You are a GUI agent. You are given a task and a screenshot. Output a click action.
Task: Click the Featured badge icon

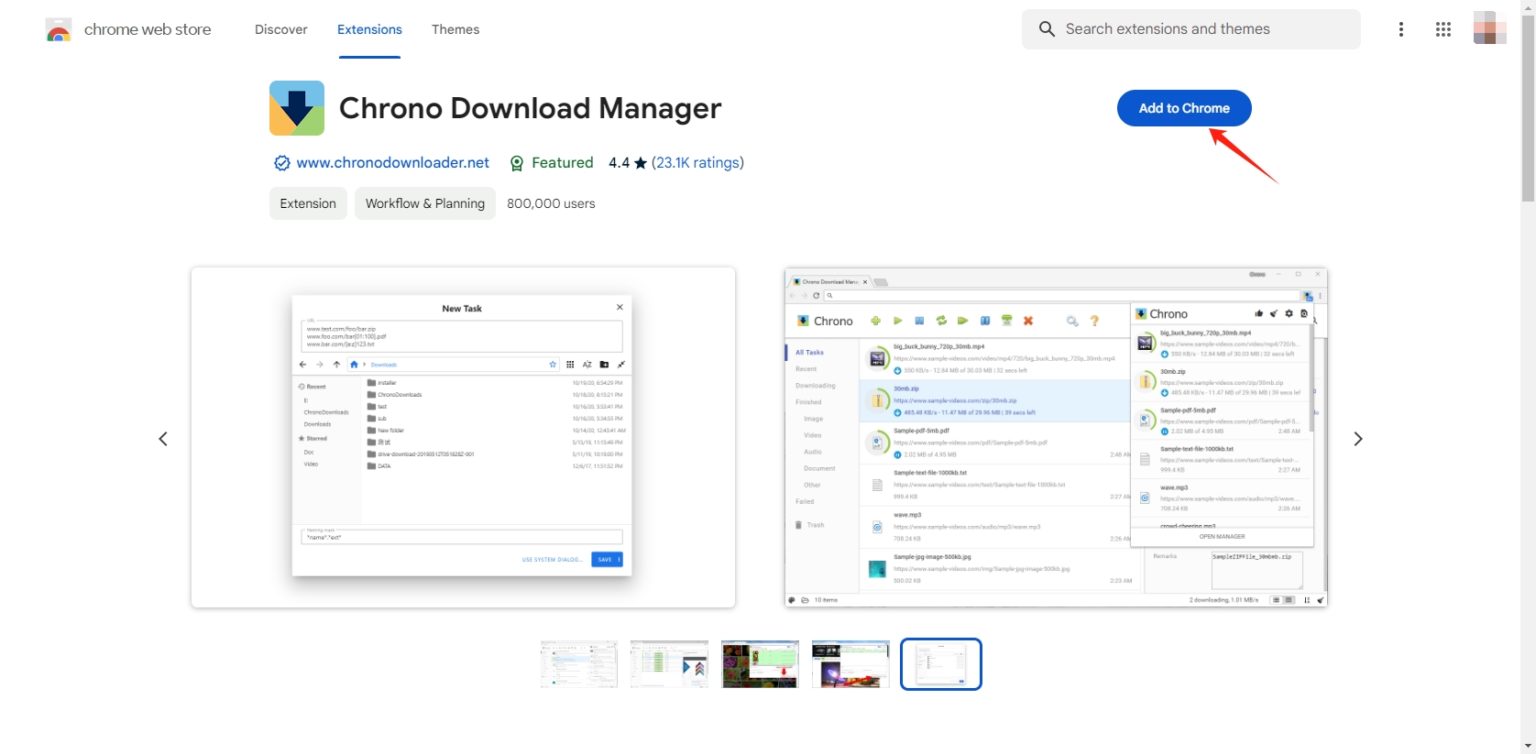pyautogui.click(x=517, y=162)
